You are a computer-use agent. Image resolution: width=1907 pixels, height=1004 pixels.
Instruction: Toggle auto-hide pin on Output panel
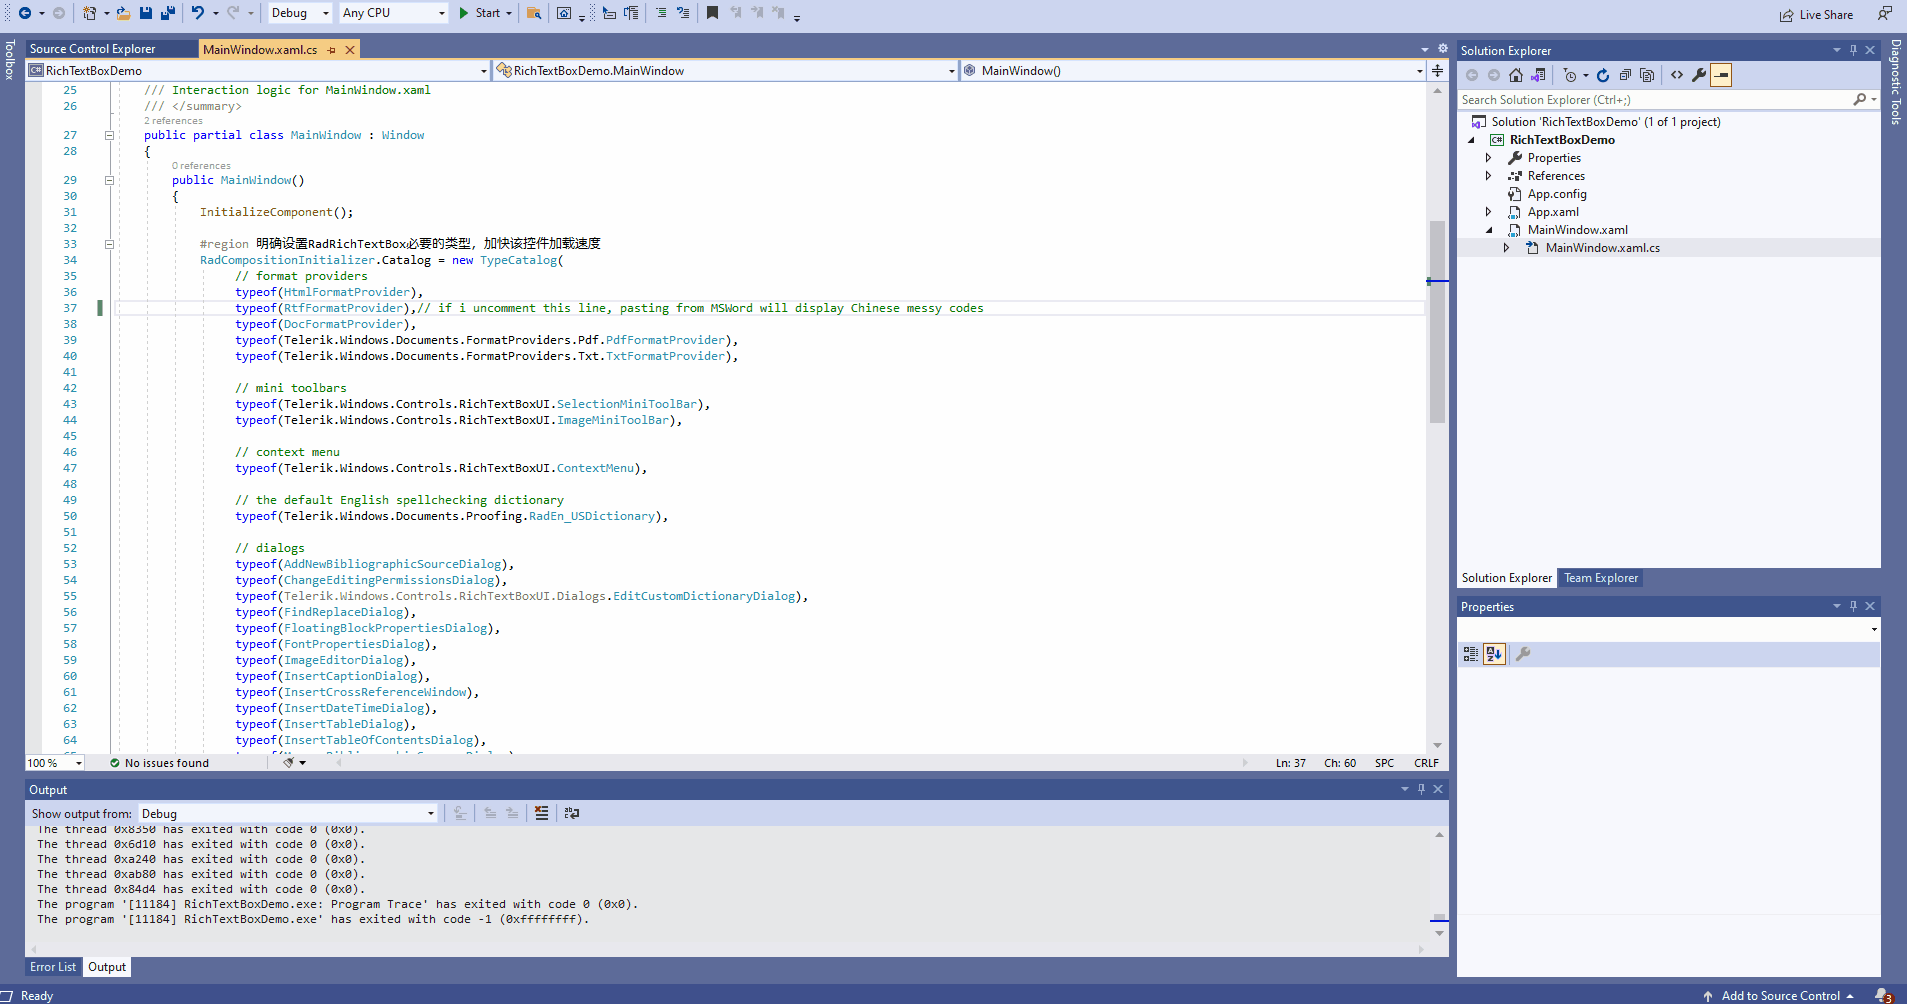[1421, 789]
